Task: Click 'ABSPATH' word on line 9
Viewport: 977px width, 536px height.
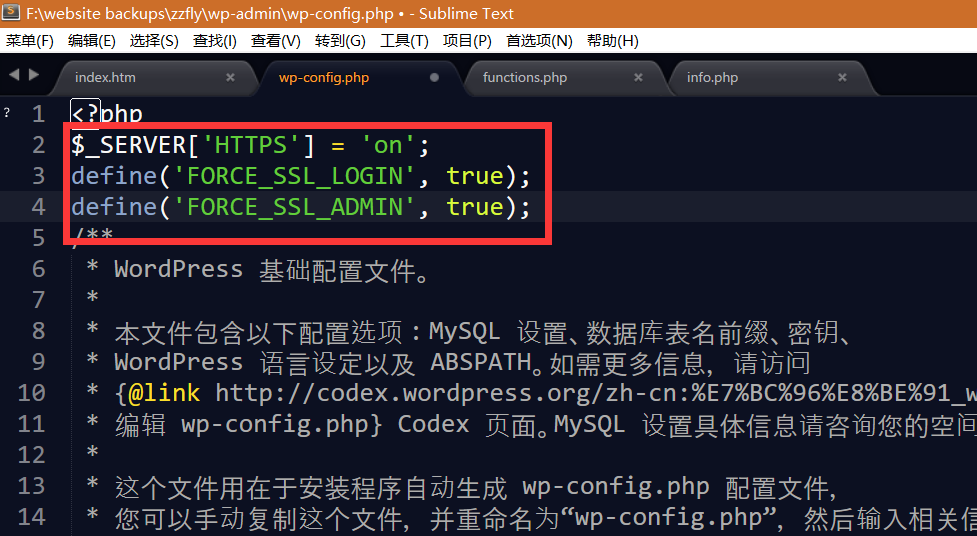Action: (480, 362)
